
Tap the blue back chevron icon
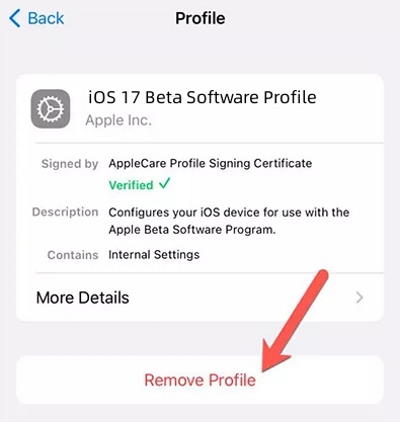pyautogui.click(x=15, y=18)
